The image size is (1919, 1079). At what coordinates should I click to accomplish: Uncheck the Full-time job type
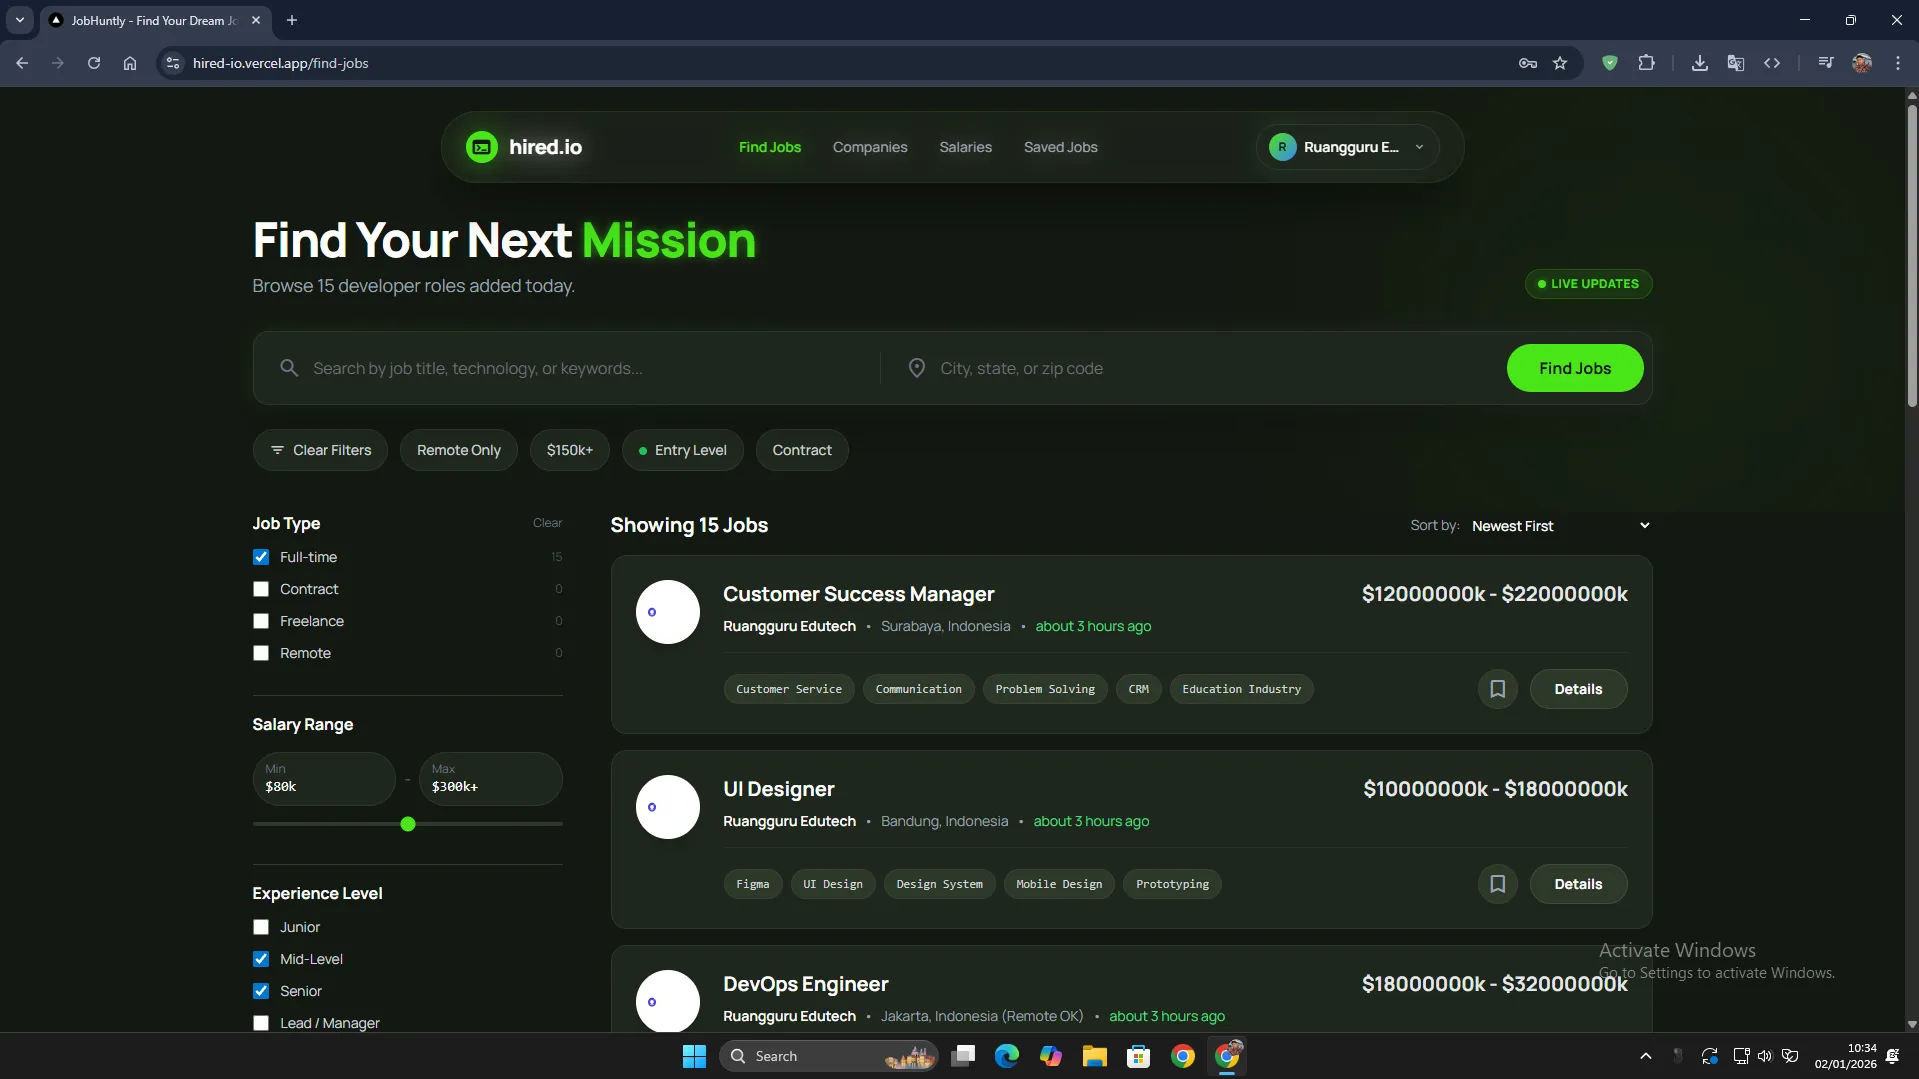[x=261, y=557]
